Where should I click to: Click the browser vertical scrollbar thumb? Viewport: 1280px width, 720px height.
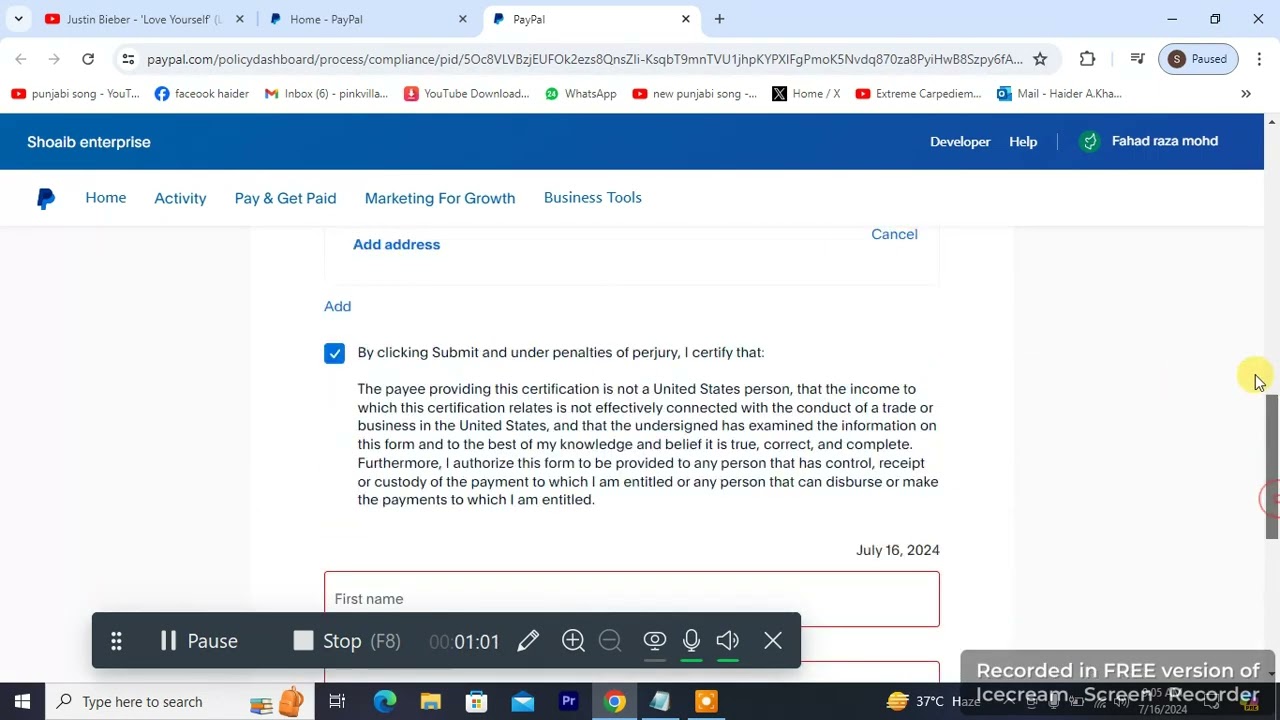coord(1272,467)
